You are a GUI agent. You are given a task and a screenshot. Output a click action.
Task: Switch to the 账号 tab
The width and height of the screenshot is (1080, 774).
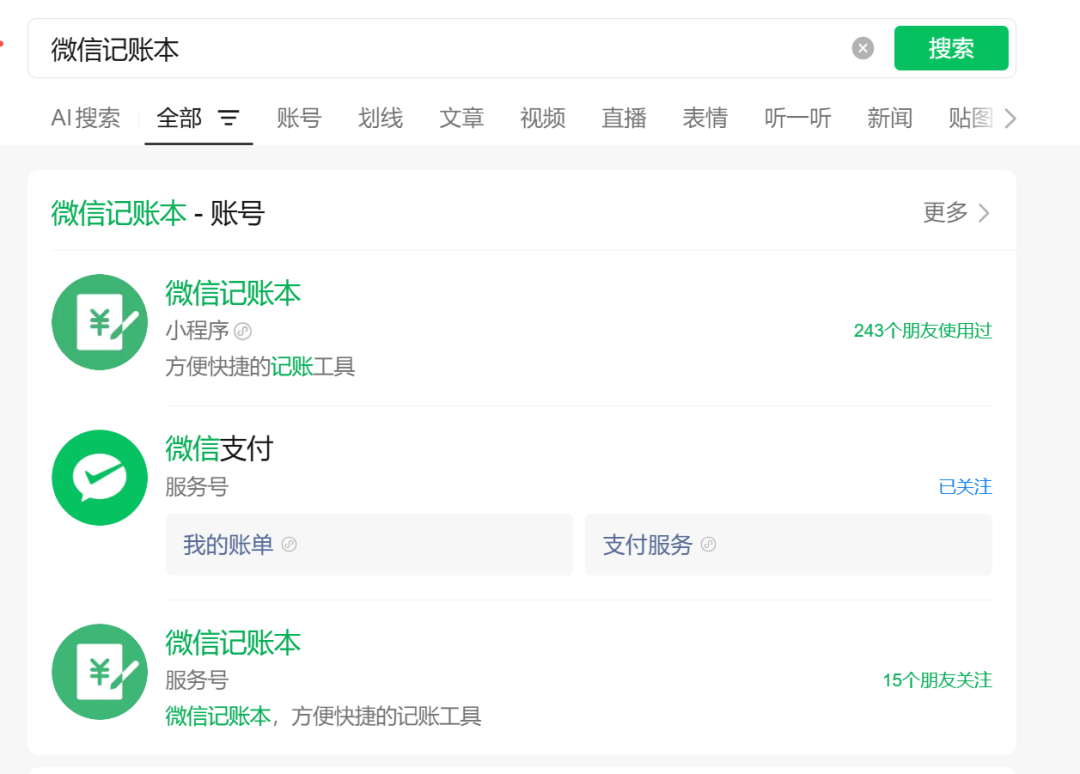[x=299, y=118]
